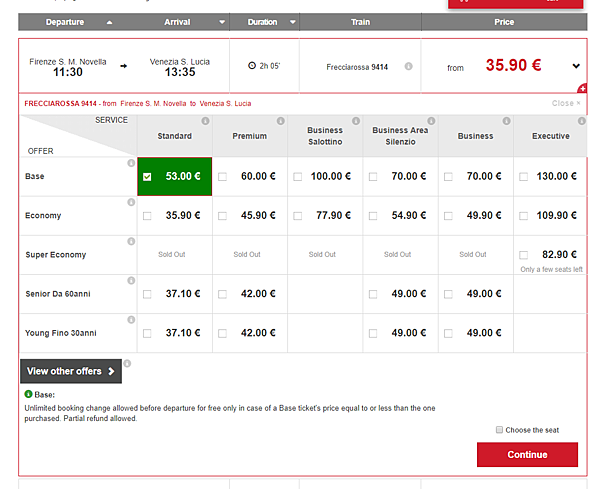The height and width of the screenshot is (489, 600).
Task: Select Young Standard 37.10 € fare
Action: pos(147,334)
